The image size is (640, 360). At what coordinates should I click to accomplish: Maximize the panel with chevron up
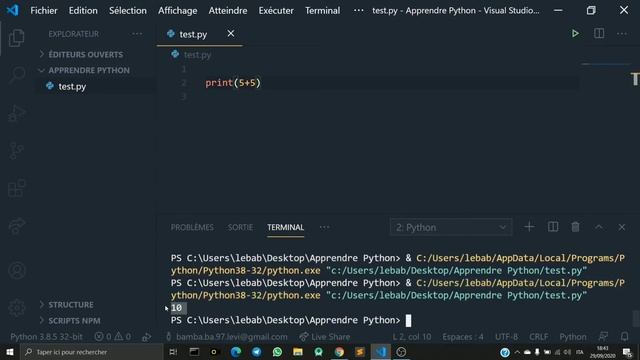click(599, 227)
